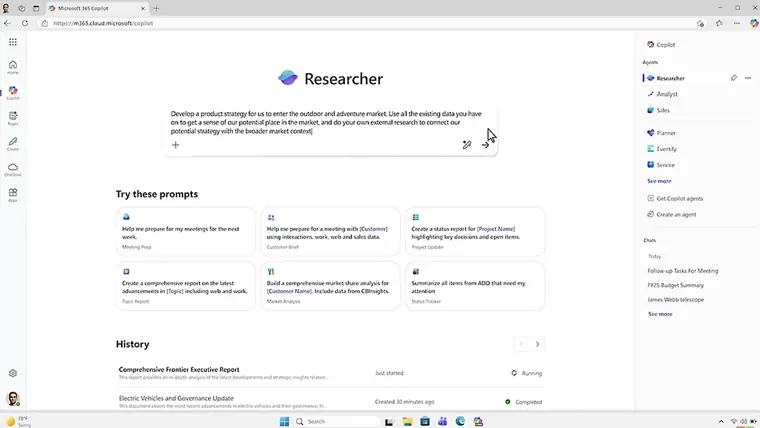Image resolution: width=760 pixels, height=428 pixels.
Task: Click Get Copilot agents
Action: [x=675, y=198]
